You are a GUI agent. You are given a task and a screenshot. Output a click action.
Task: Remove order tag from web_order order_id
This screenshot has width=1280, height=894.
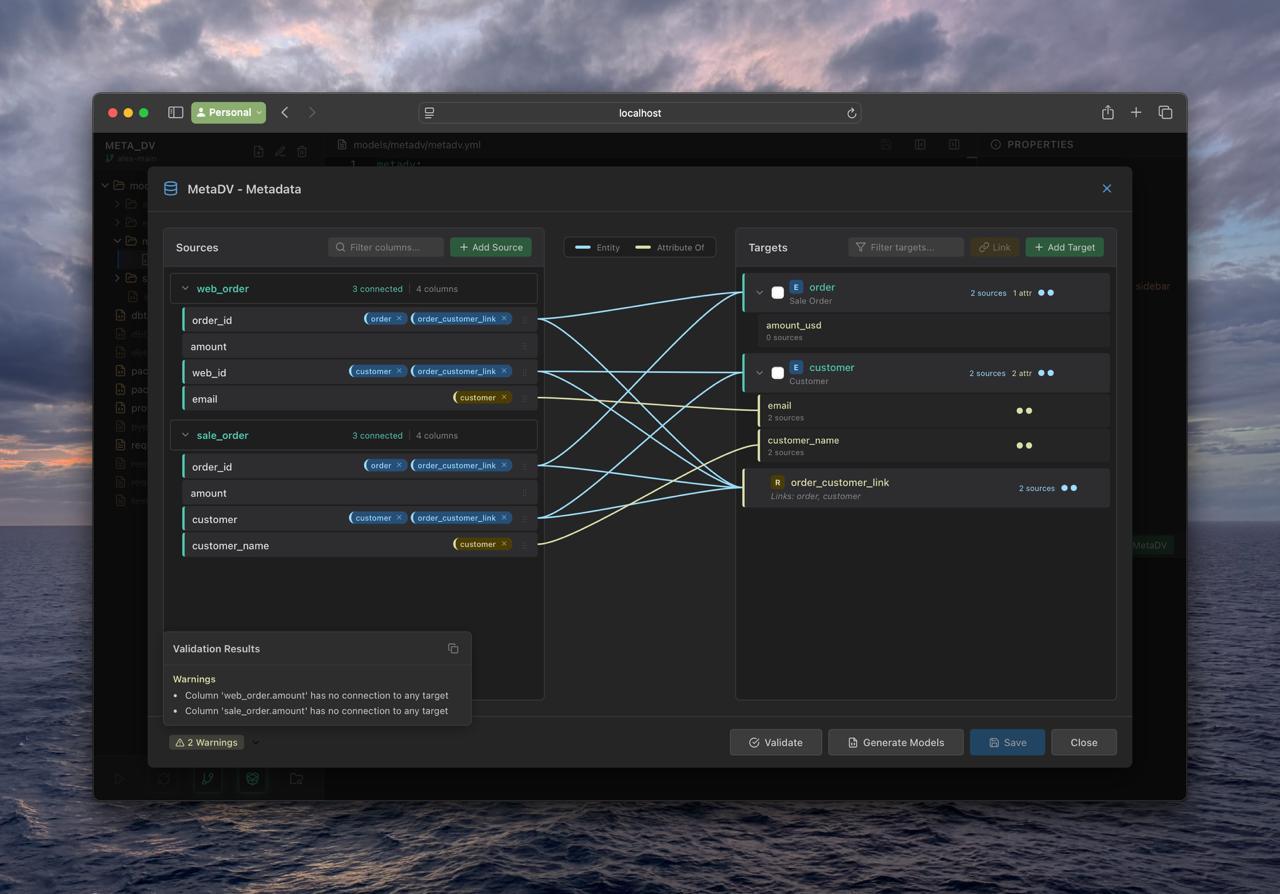(x=399, y=319)
